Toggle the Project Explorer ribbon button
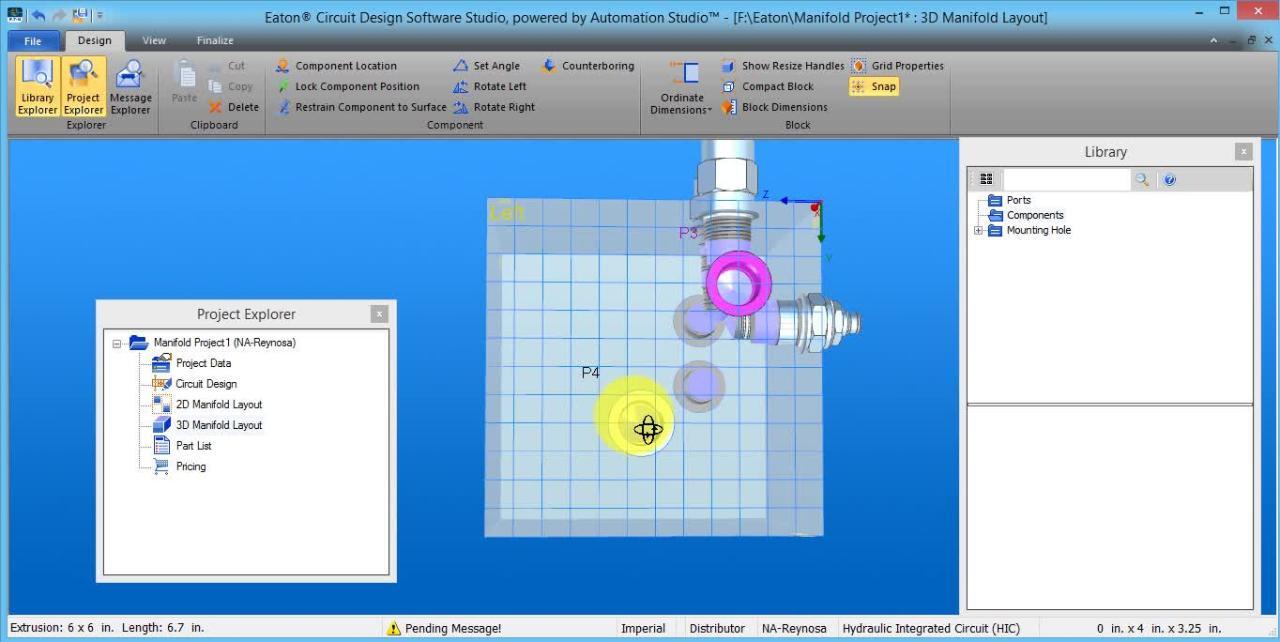 click(83, 87)
